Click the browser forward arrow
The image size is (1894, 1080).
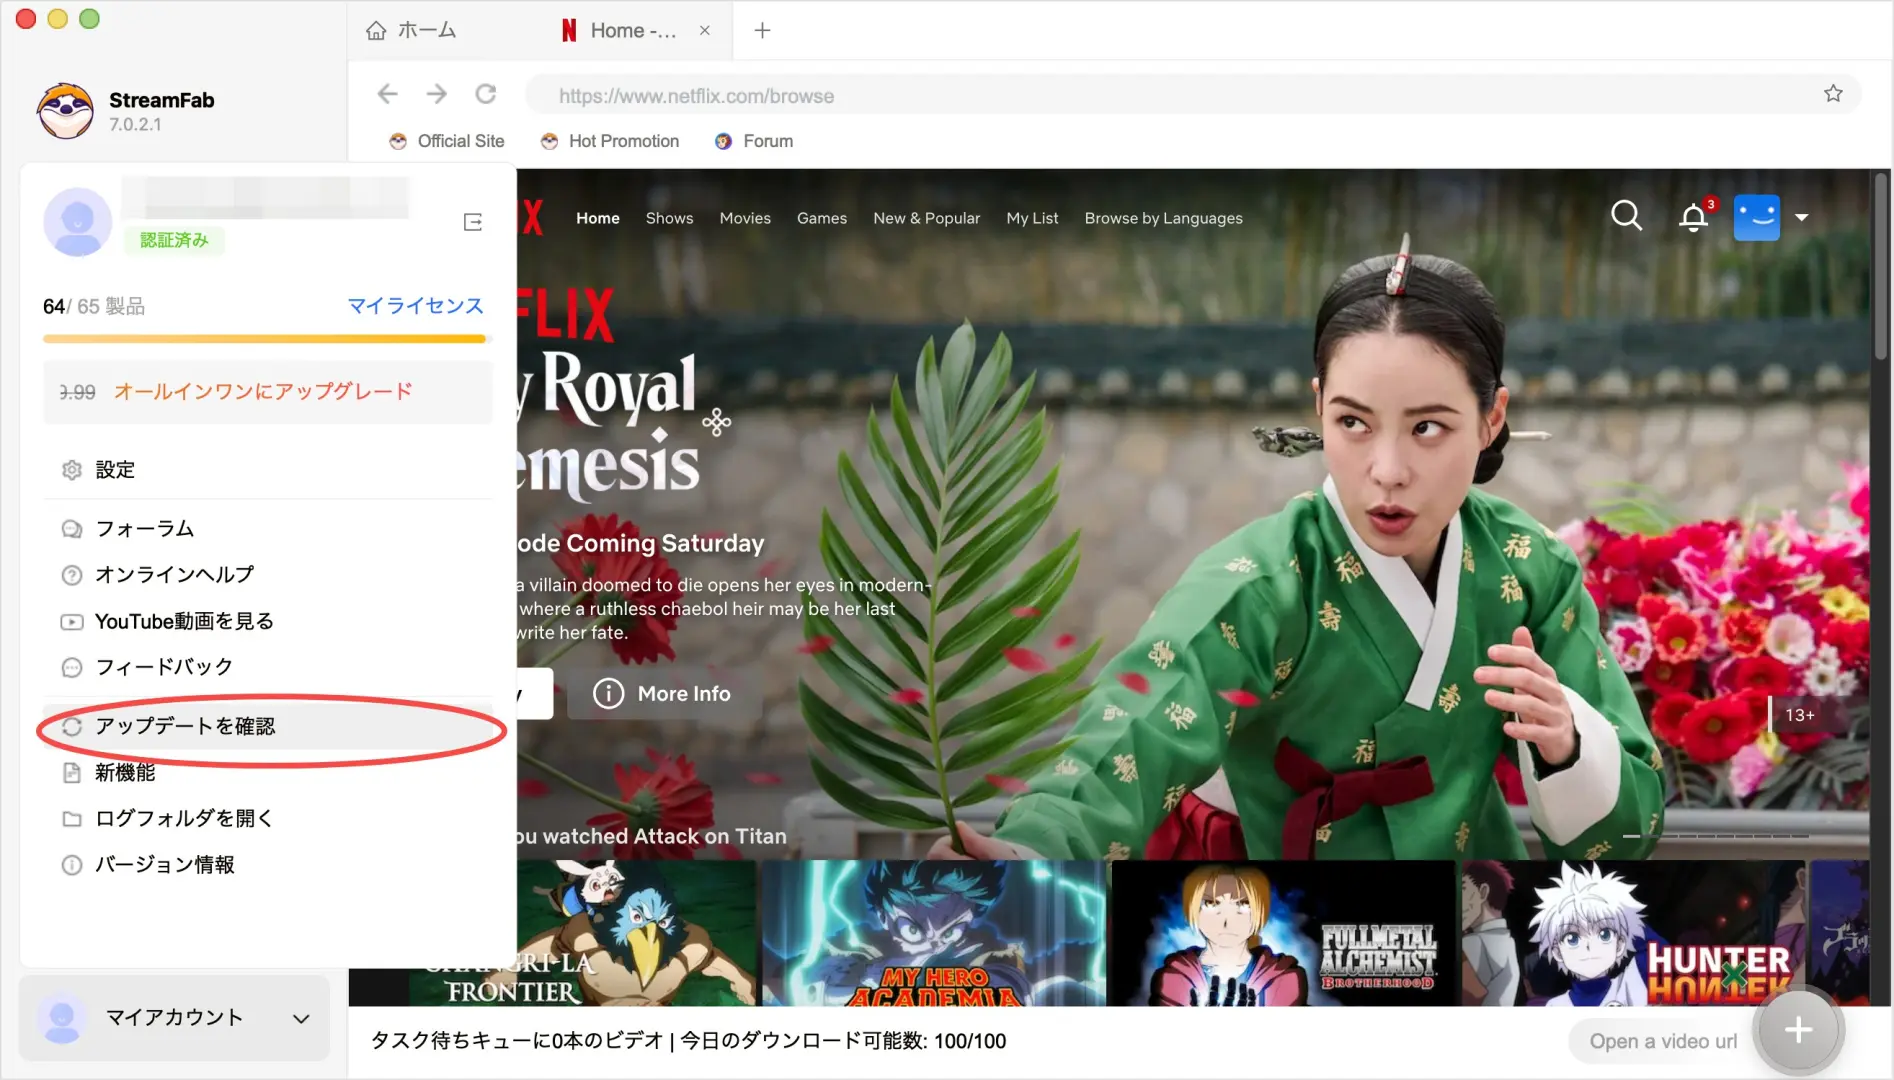(x=437, y=94)
